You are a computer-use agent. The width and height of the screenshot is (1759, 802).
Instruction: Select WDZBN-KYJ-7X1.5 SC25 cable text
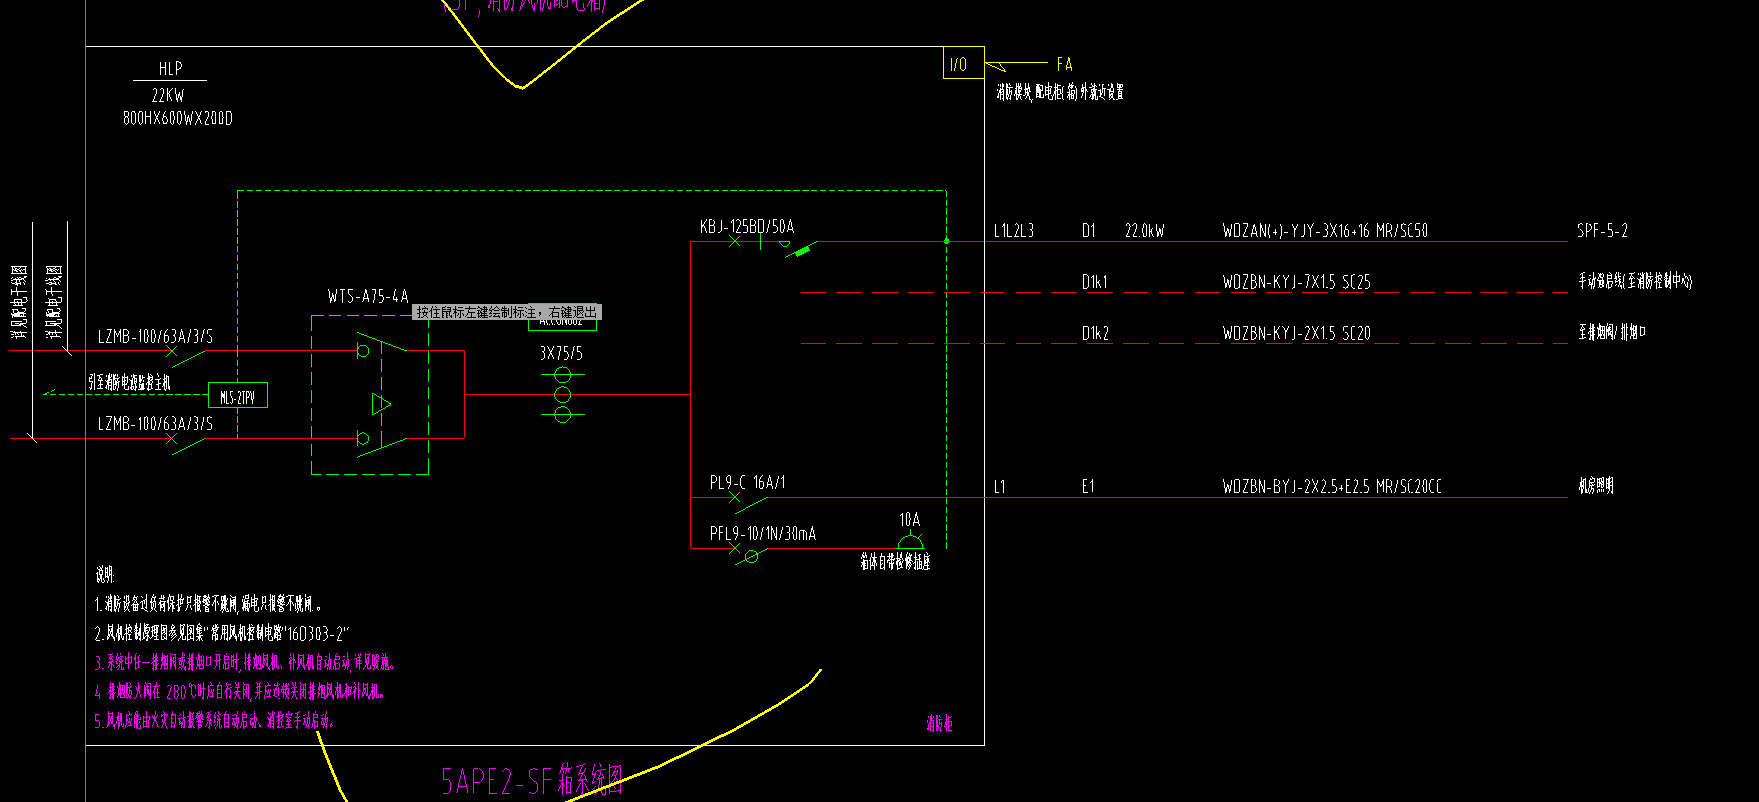click(1296, 282)
